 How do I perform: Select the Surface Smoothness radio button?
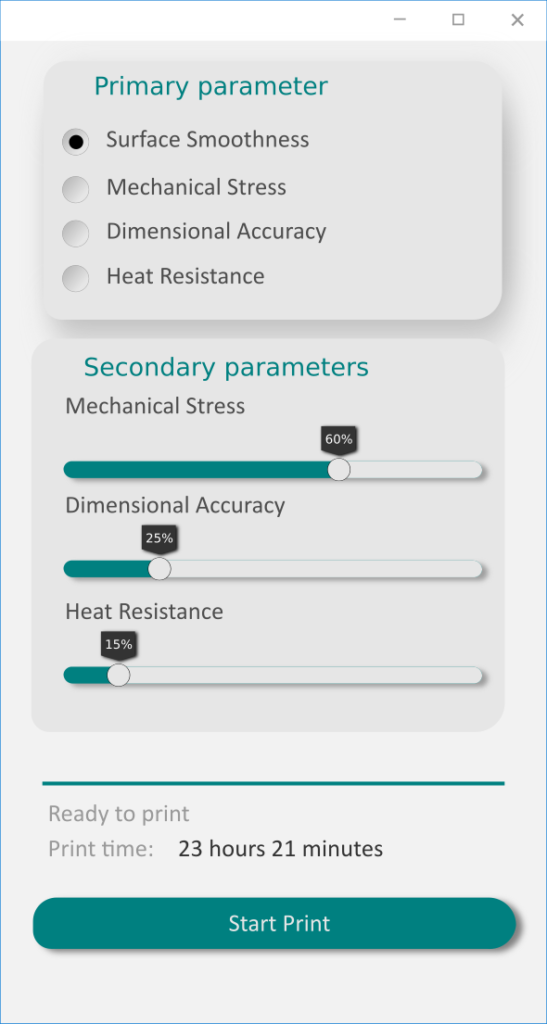coord(76,141)
